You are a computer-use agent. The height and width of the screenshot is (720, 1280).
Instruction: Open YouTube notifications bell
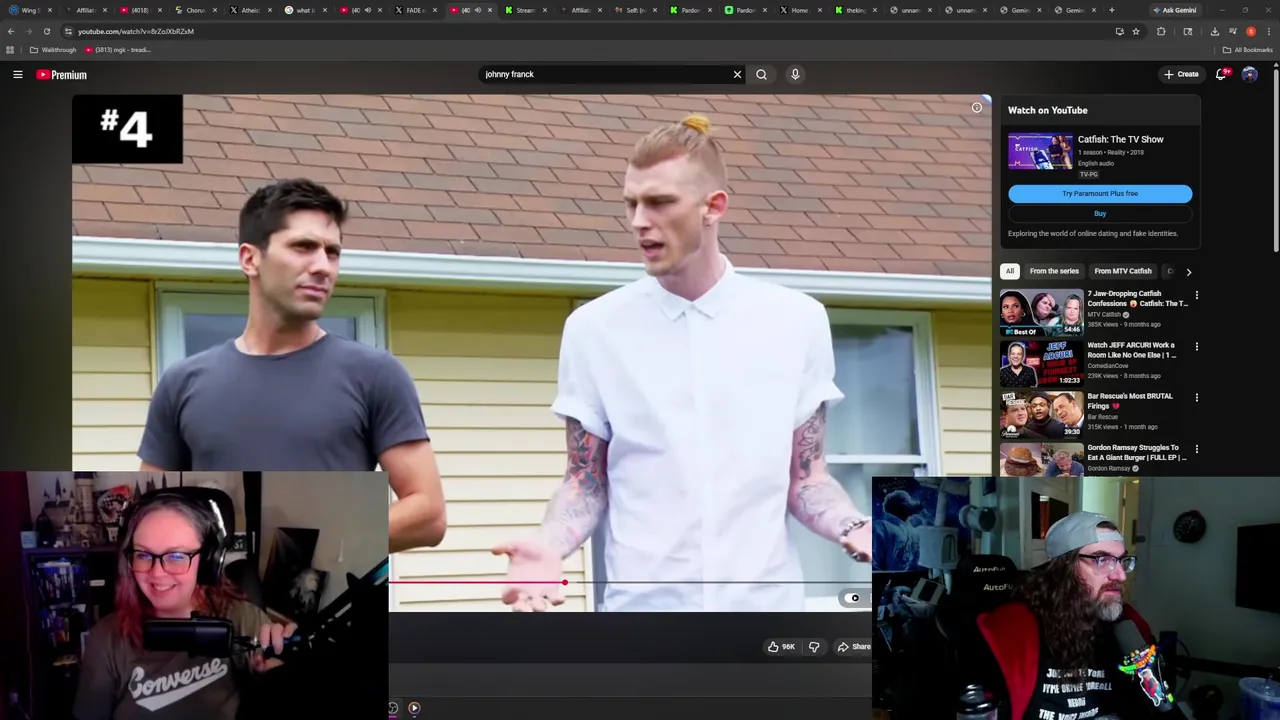click(1221, 74)
